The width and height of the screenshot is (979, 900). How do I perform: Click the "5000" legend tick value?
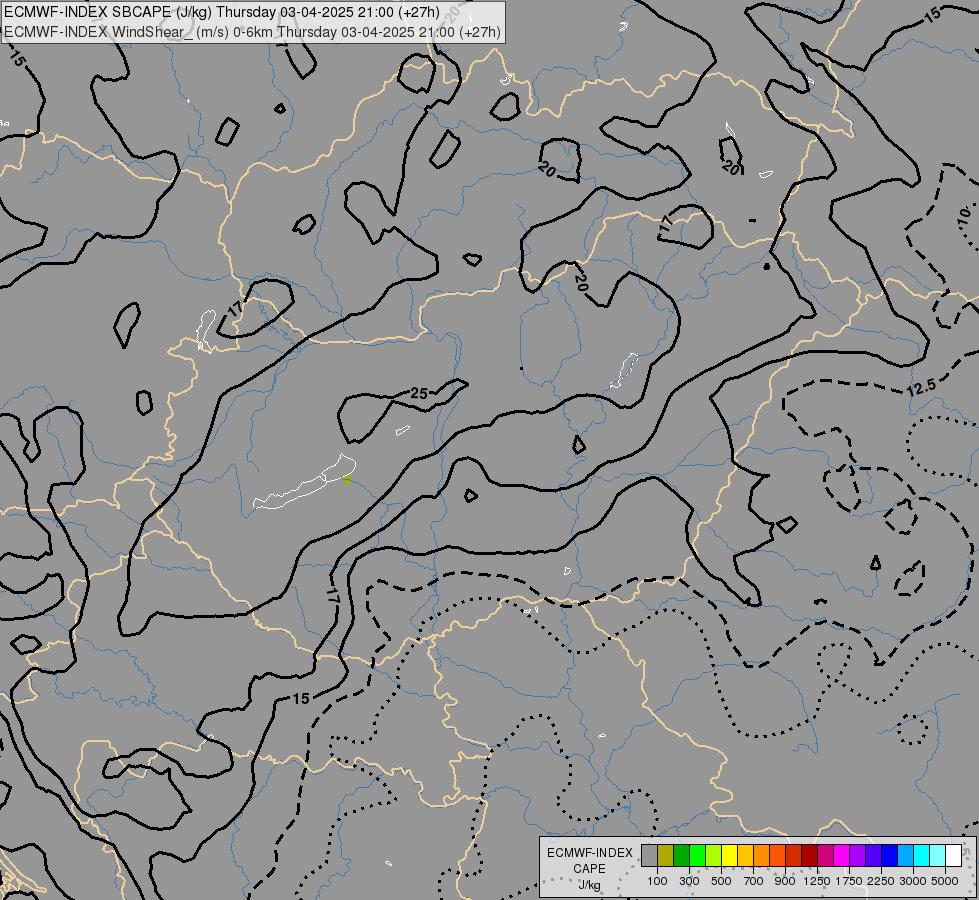945,881
